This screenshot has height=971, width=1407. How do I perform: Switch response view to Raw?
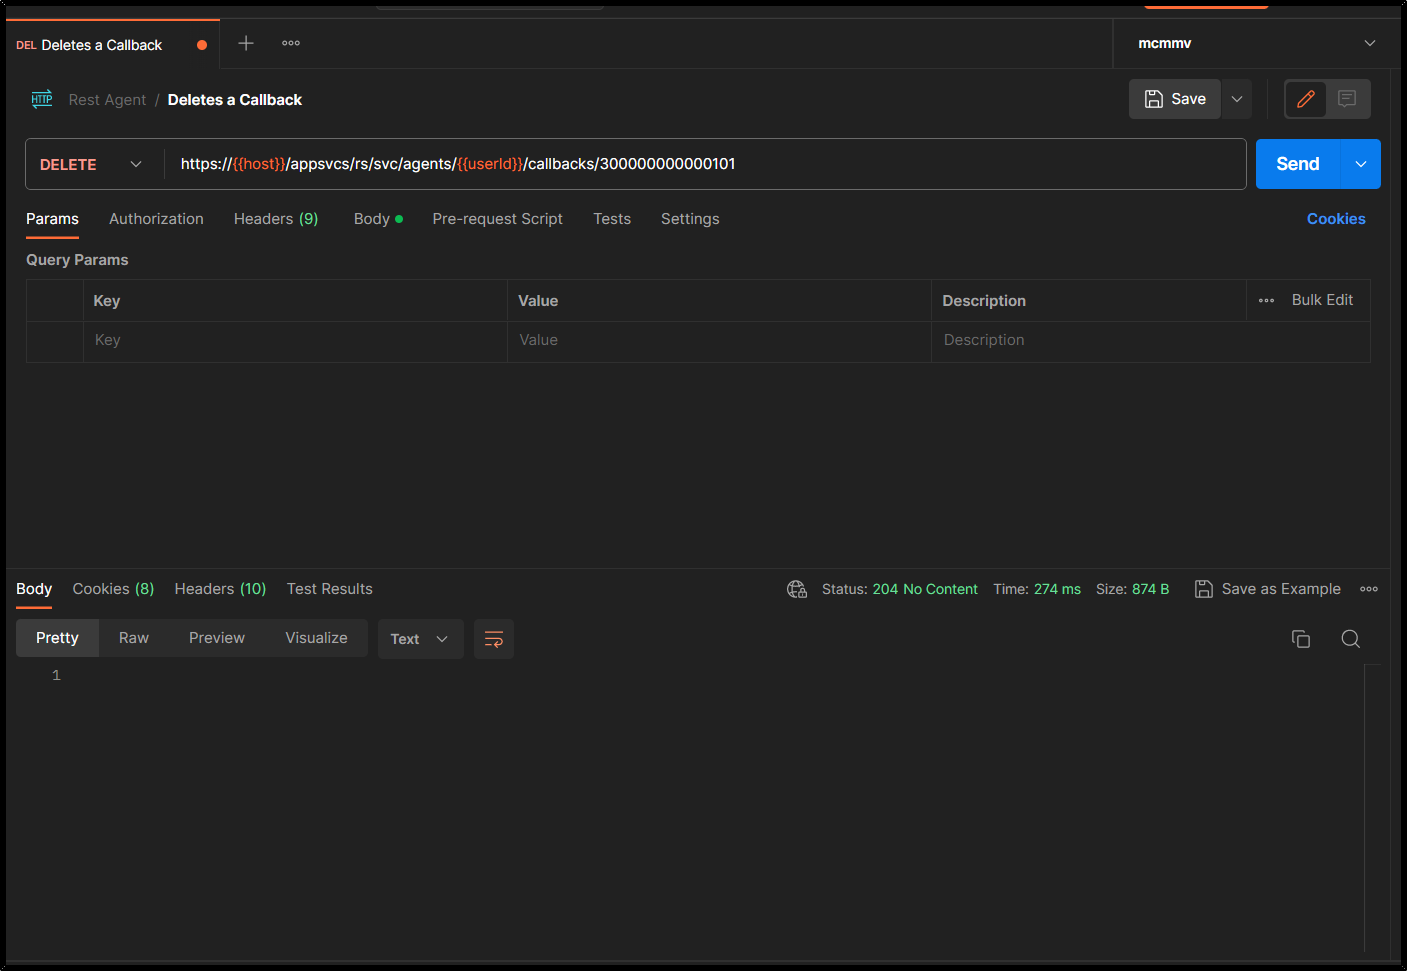[x=134, y=638]
